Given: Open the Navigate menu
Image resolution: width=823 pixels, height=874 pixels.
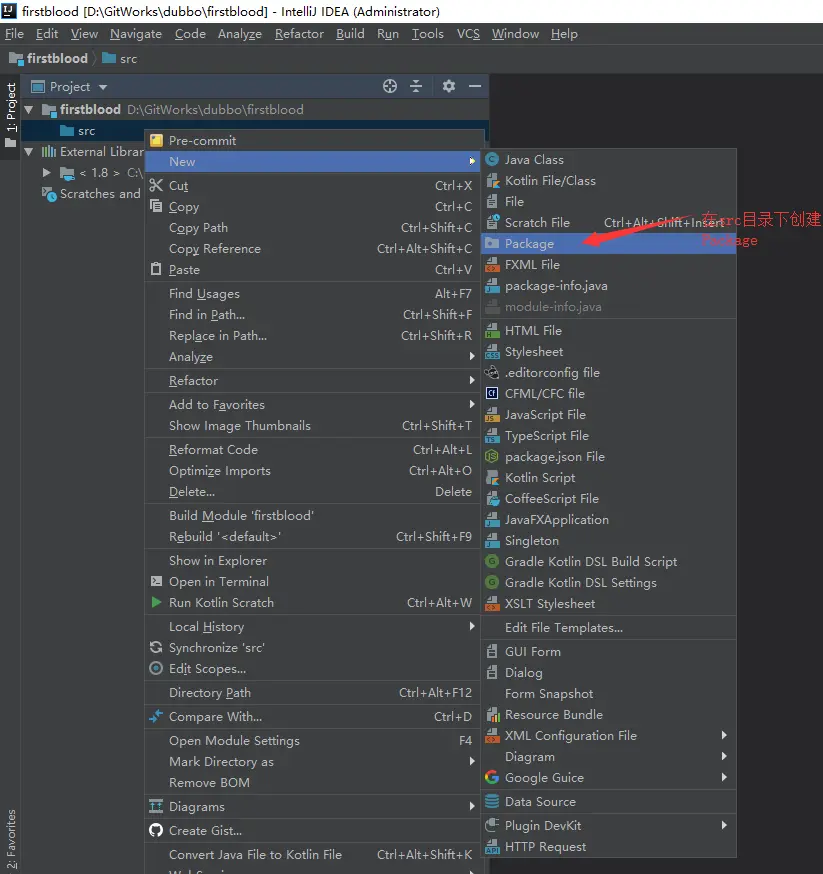Looking at the screenshot, I should pos(136,34).
